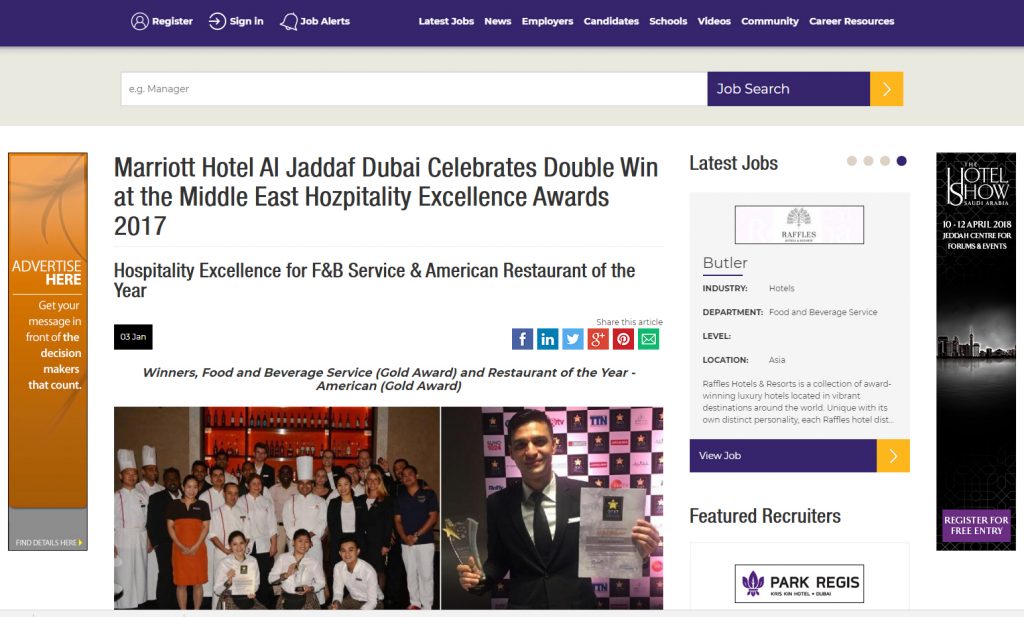Click the Latest Jobs heading

click(x=734, y=163)
